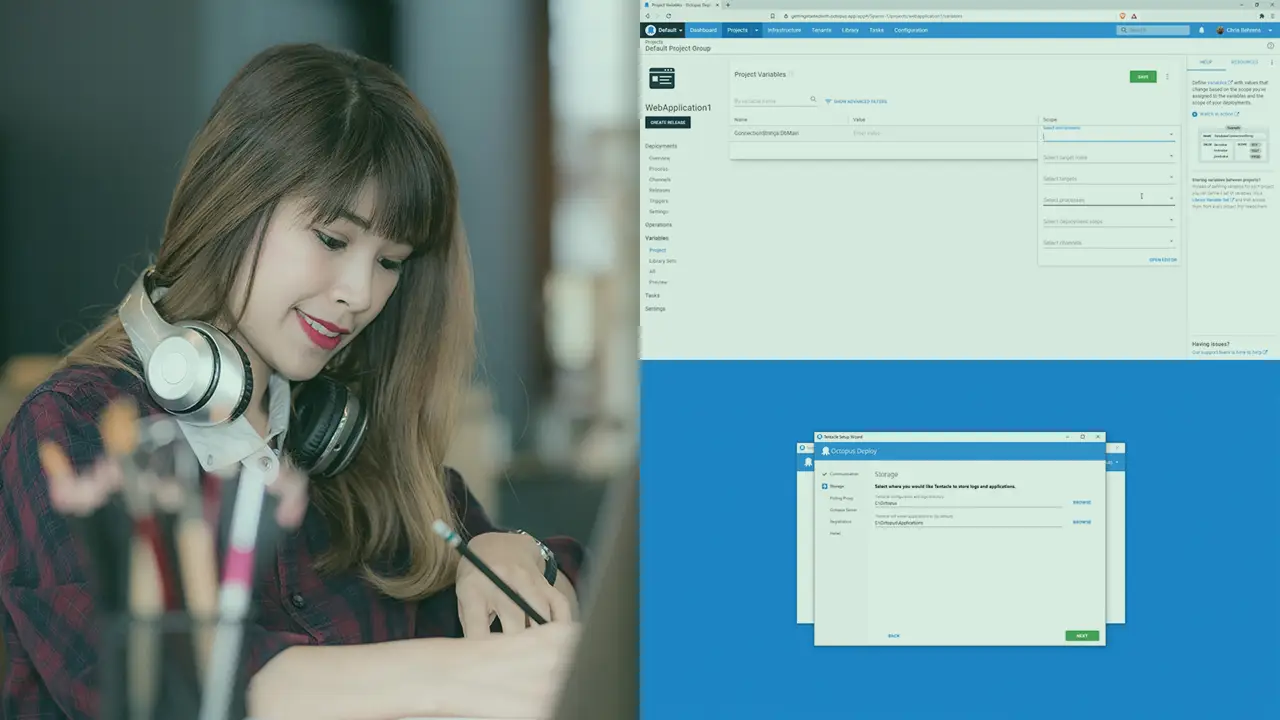Click the Chris Behrens user avatar
This screenshot has height=720, width=1280.
tap(1220, 30)
